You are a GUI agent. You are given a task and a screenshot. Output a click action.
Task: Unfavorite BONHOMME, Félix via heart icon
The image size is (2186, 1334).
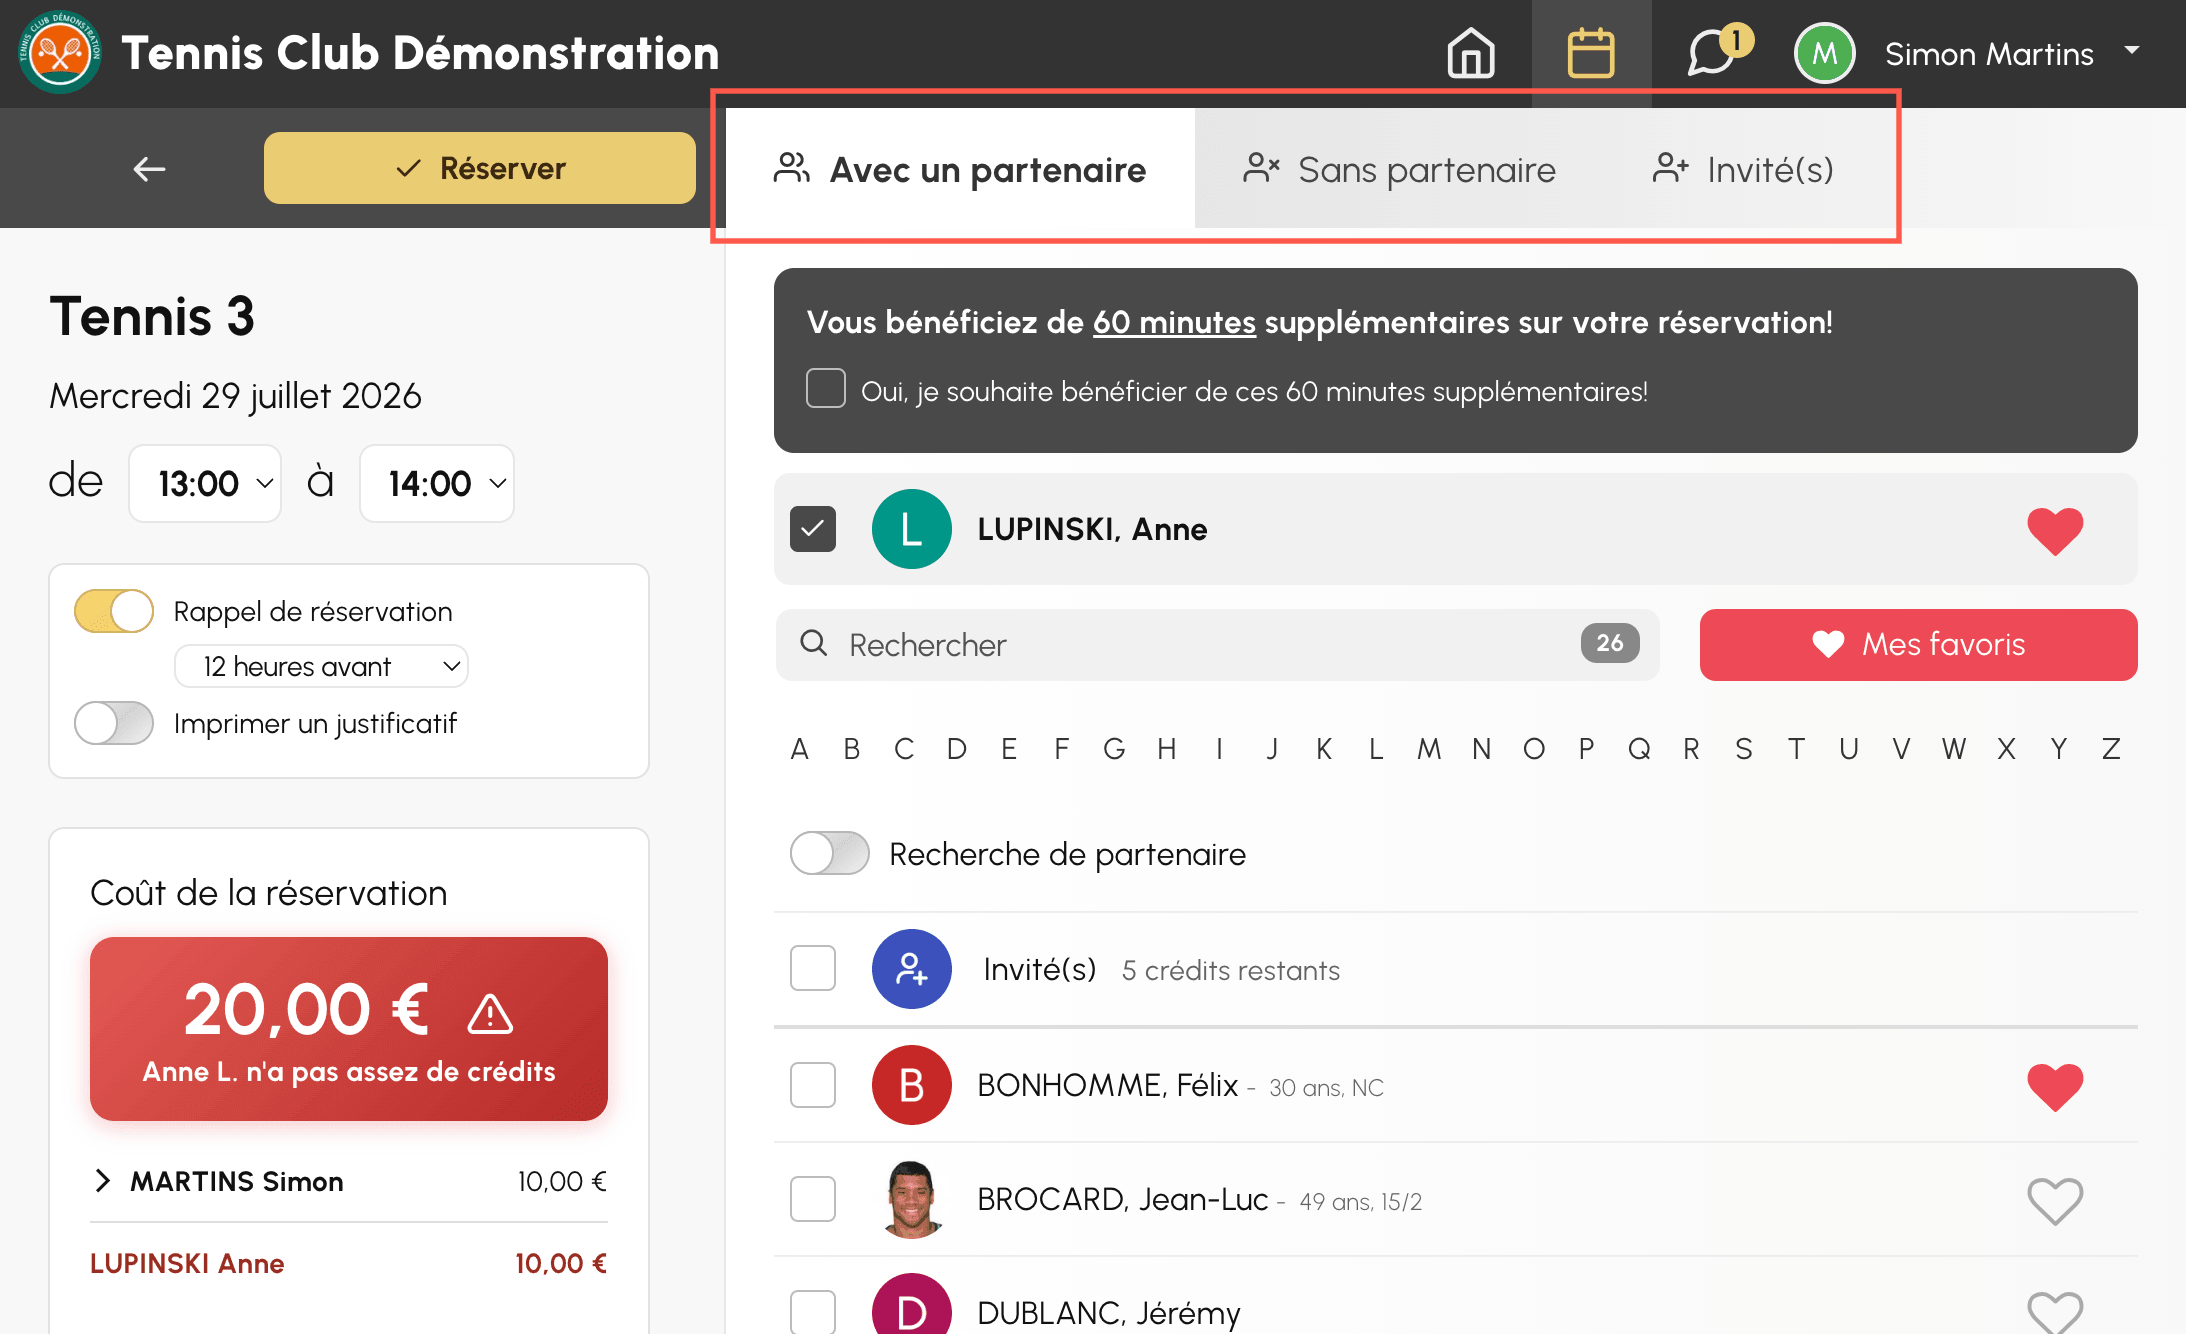(x=2055, y=1086)
